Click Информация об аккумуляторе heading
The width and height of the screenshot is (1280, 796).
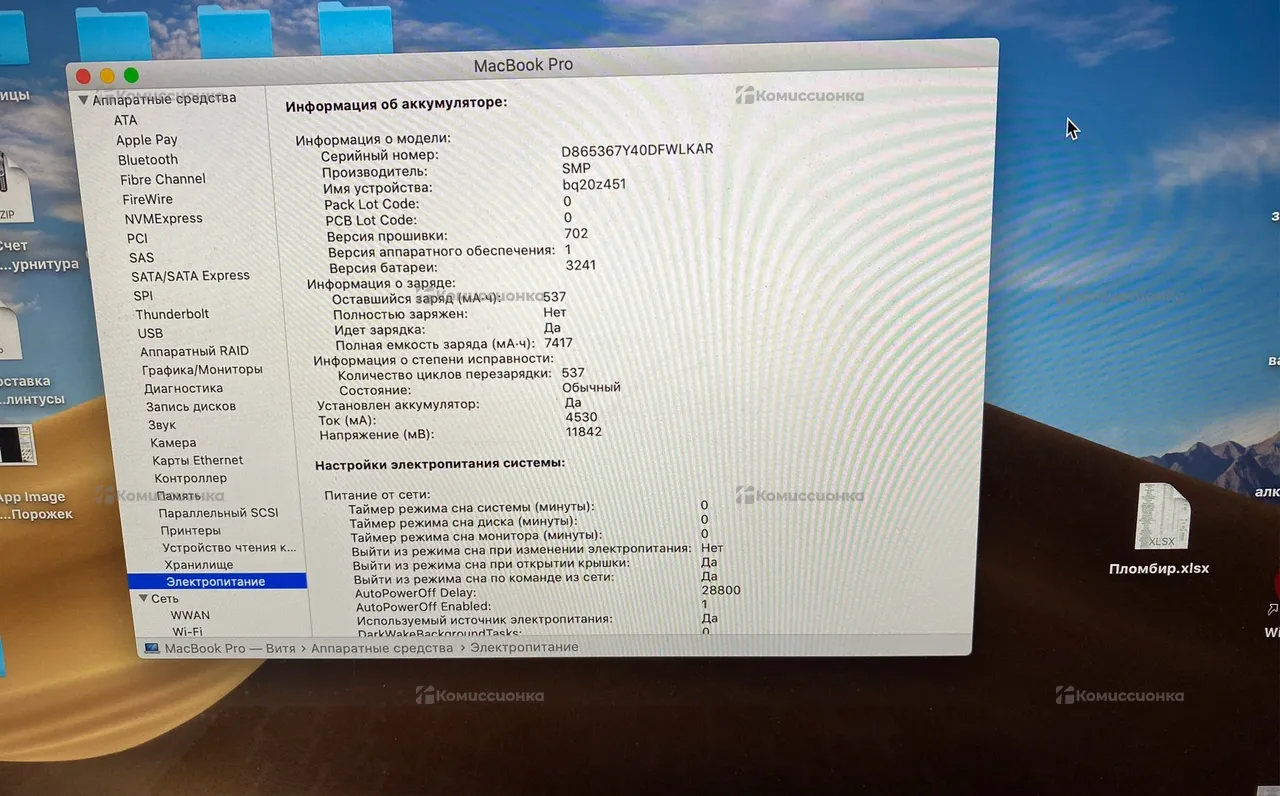(396, 104)
